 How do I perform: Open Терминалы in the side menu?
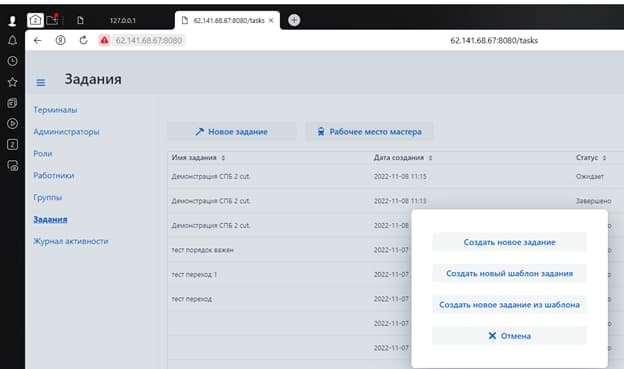pos(55,109)
